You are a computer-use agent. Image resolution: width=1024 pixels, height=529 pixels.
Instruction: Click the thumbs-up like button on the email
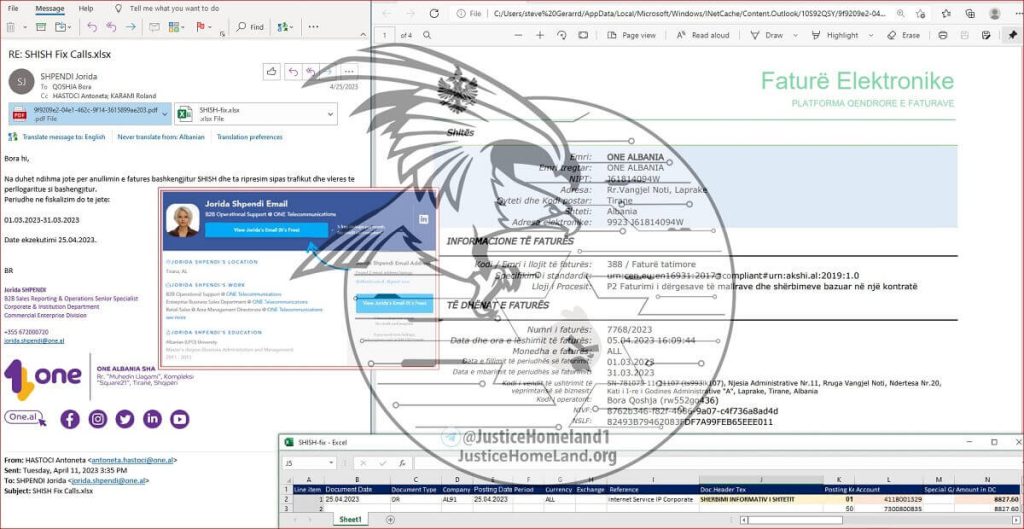tap(272, 72)
